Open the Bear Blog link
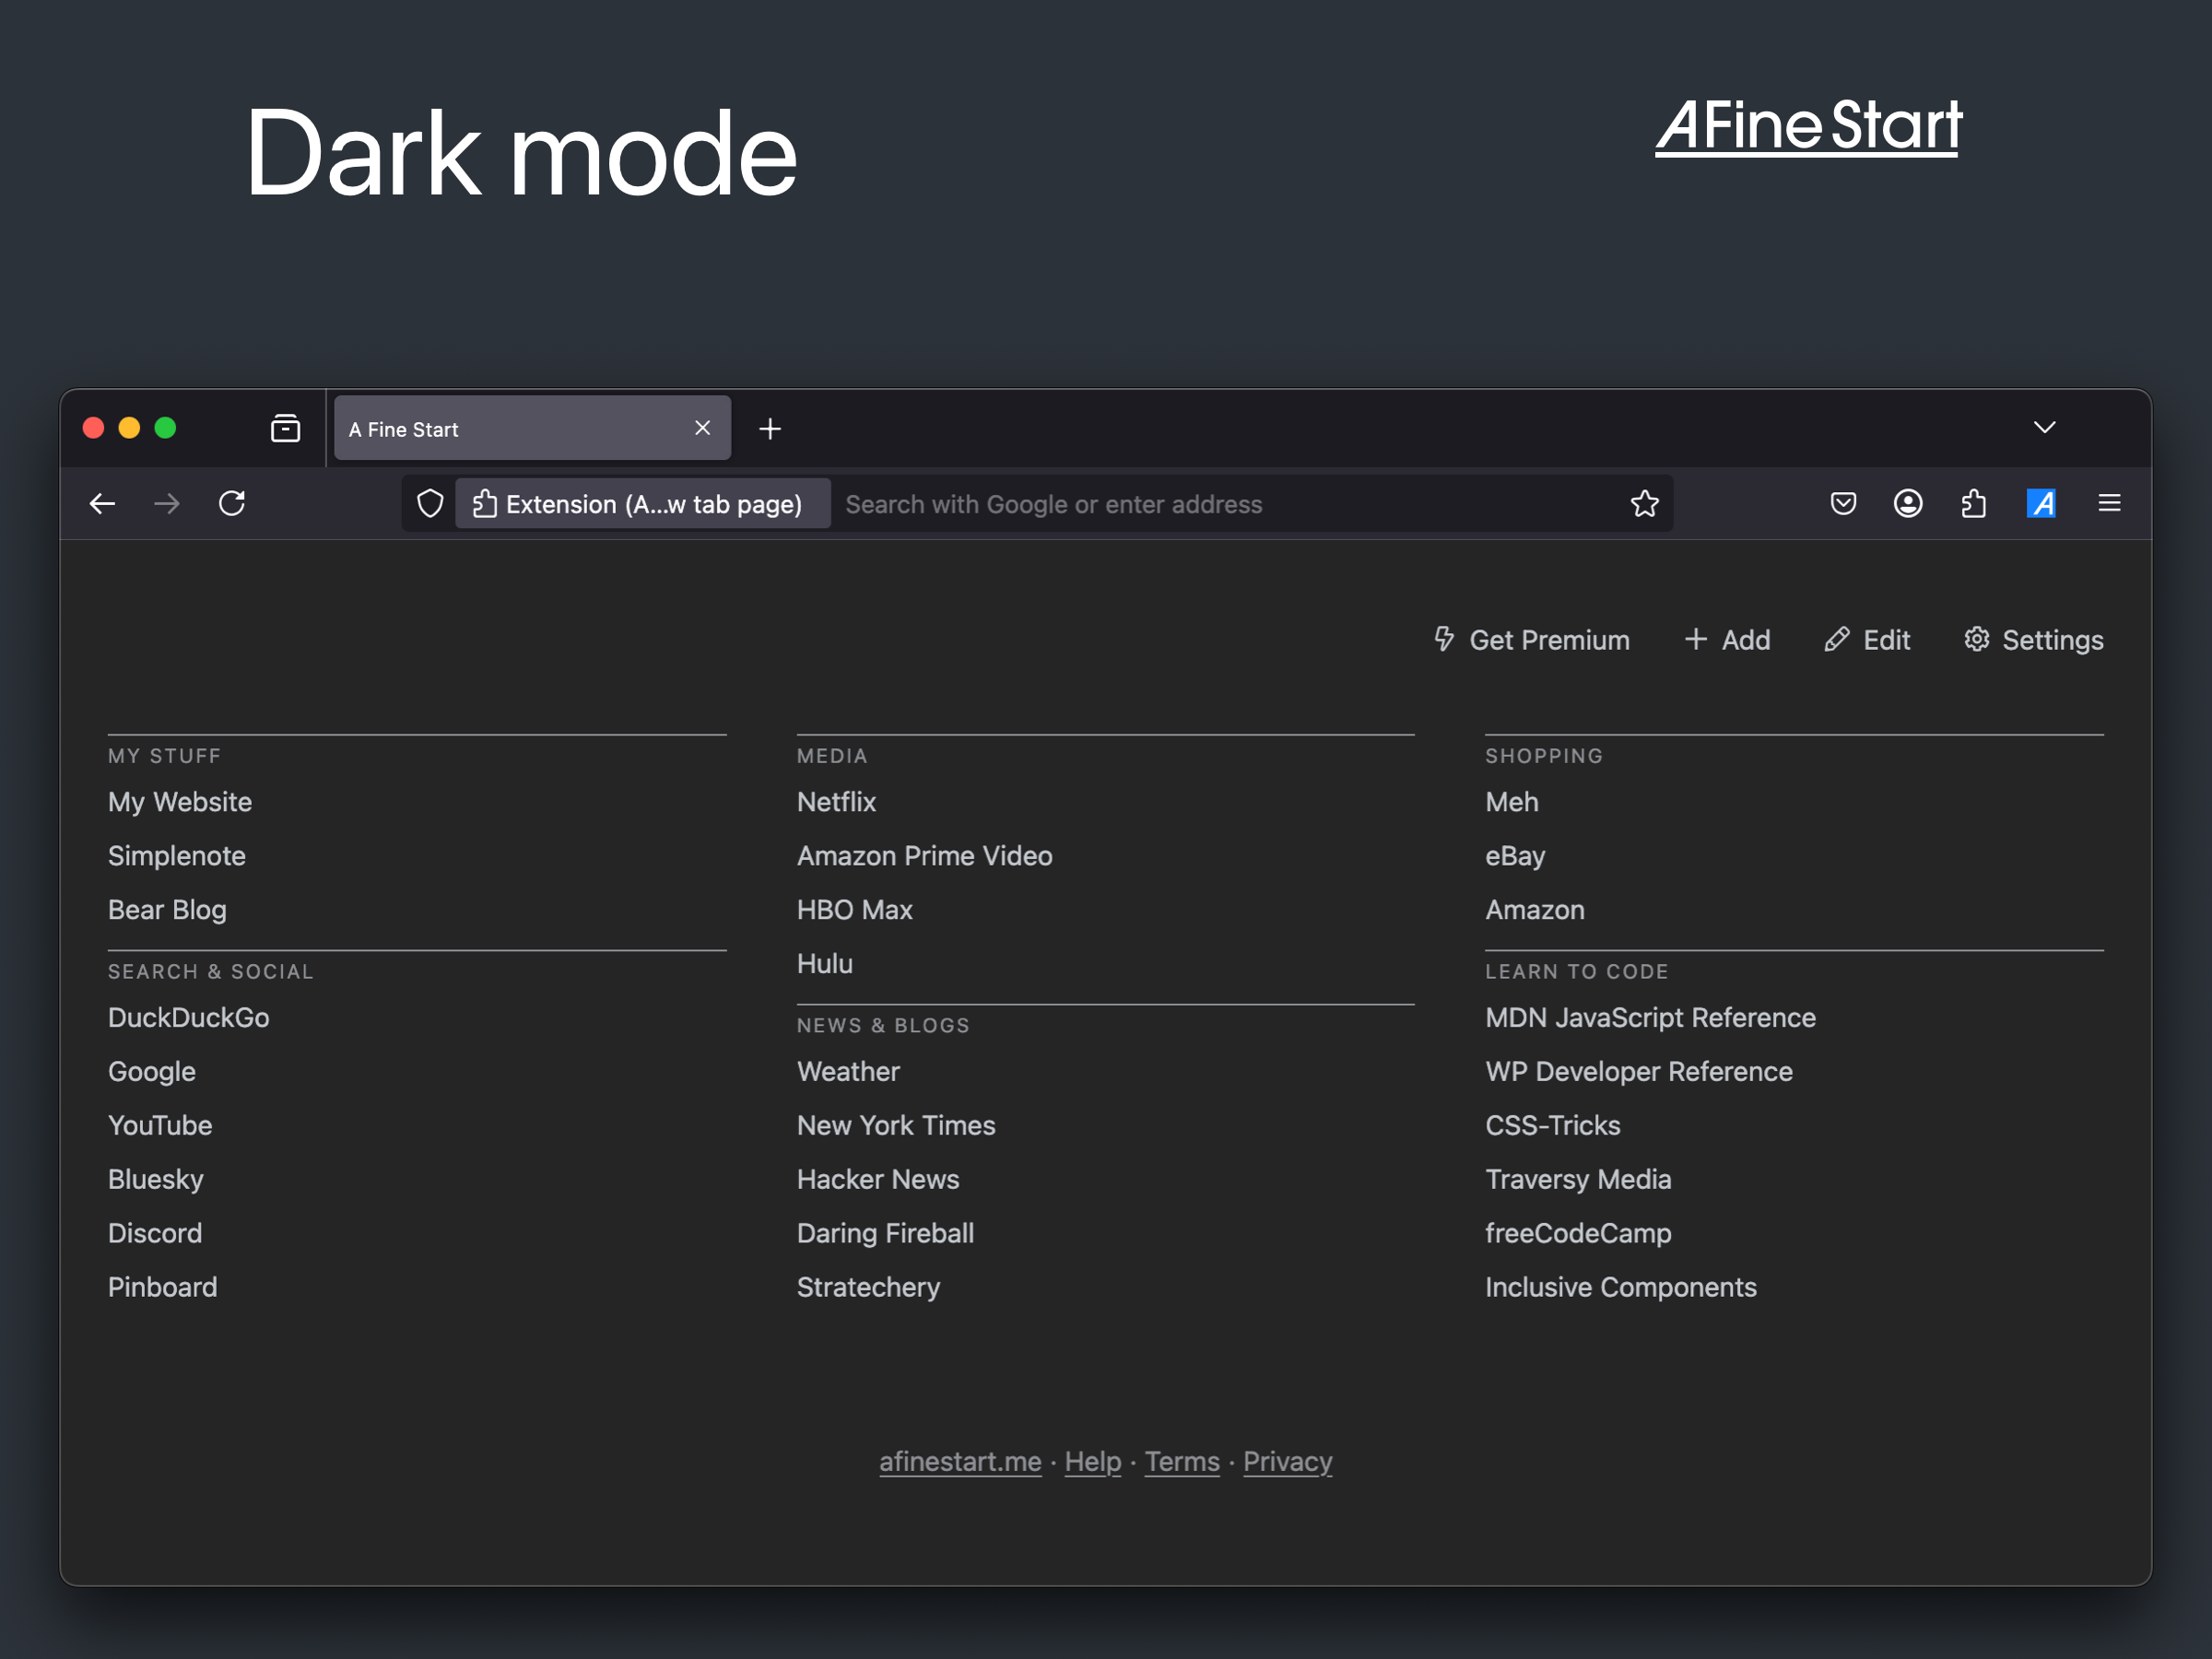The image size is (2212, 1659). (x=167, y=910)
